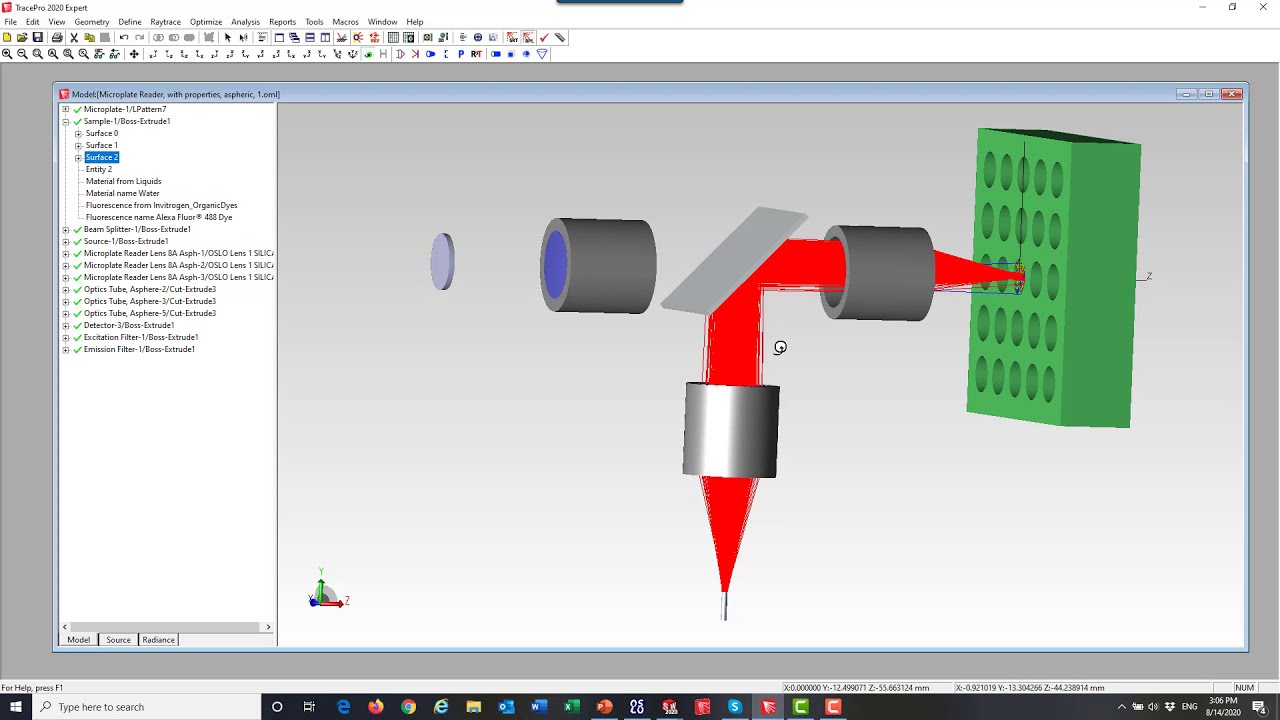Toggle the green check on Detector-3/Boss-Extrude1
The height and width of the screenshot is (720, 1280).
(x=77, y=325)
